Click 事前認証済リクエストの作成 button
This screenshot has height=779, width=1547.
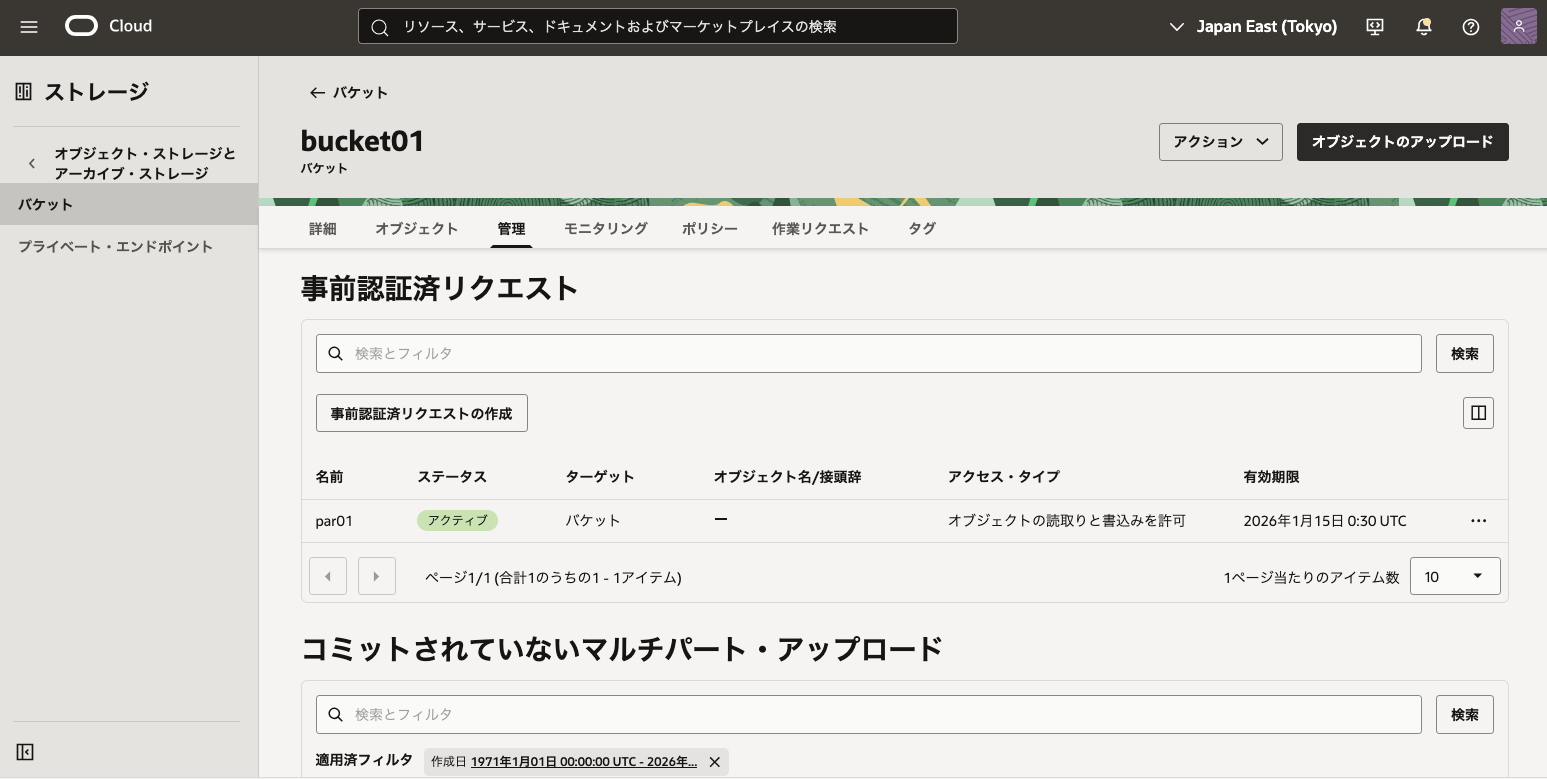421,413
